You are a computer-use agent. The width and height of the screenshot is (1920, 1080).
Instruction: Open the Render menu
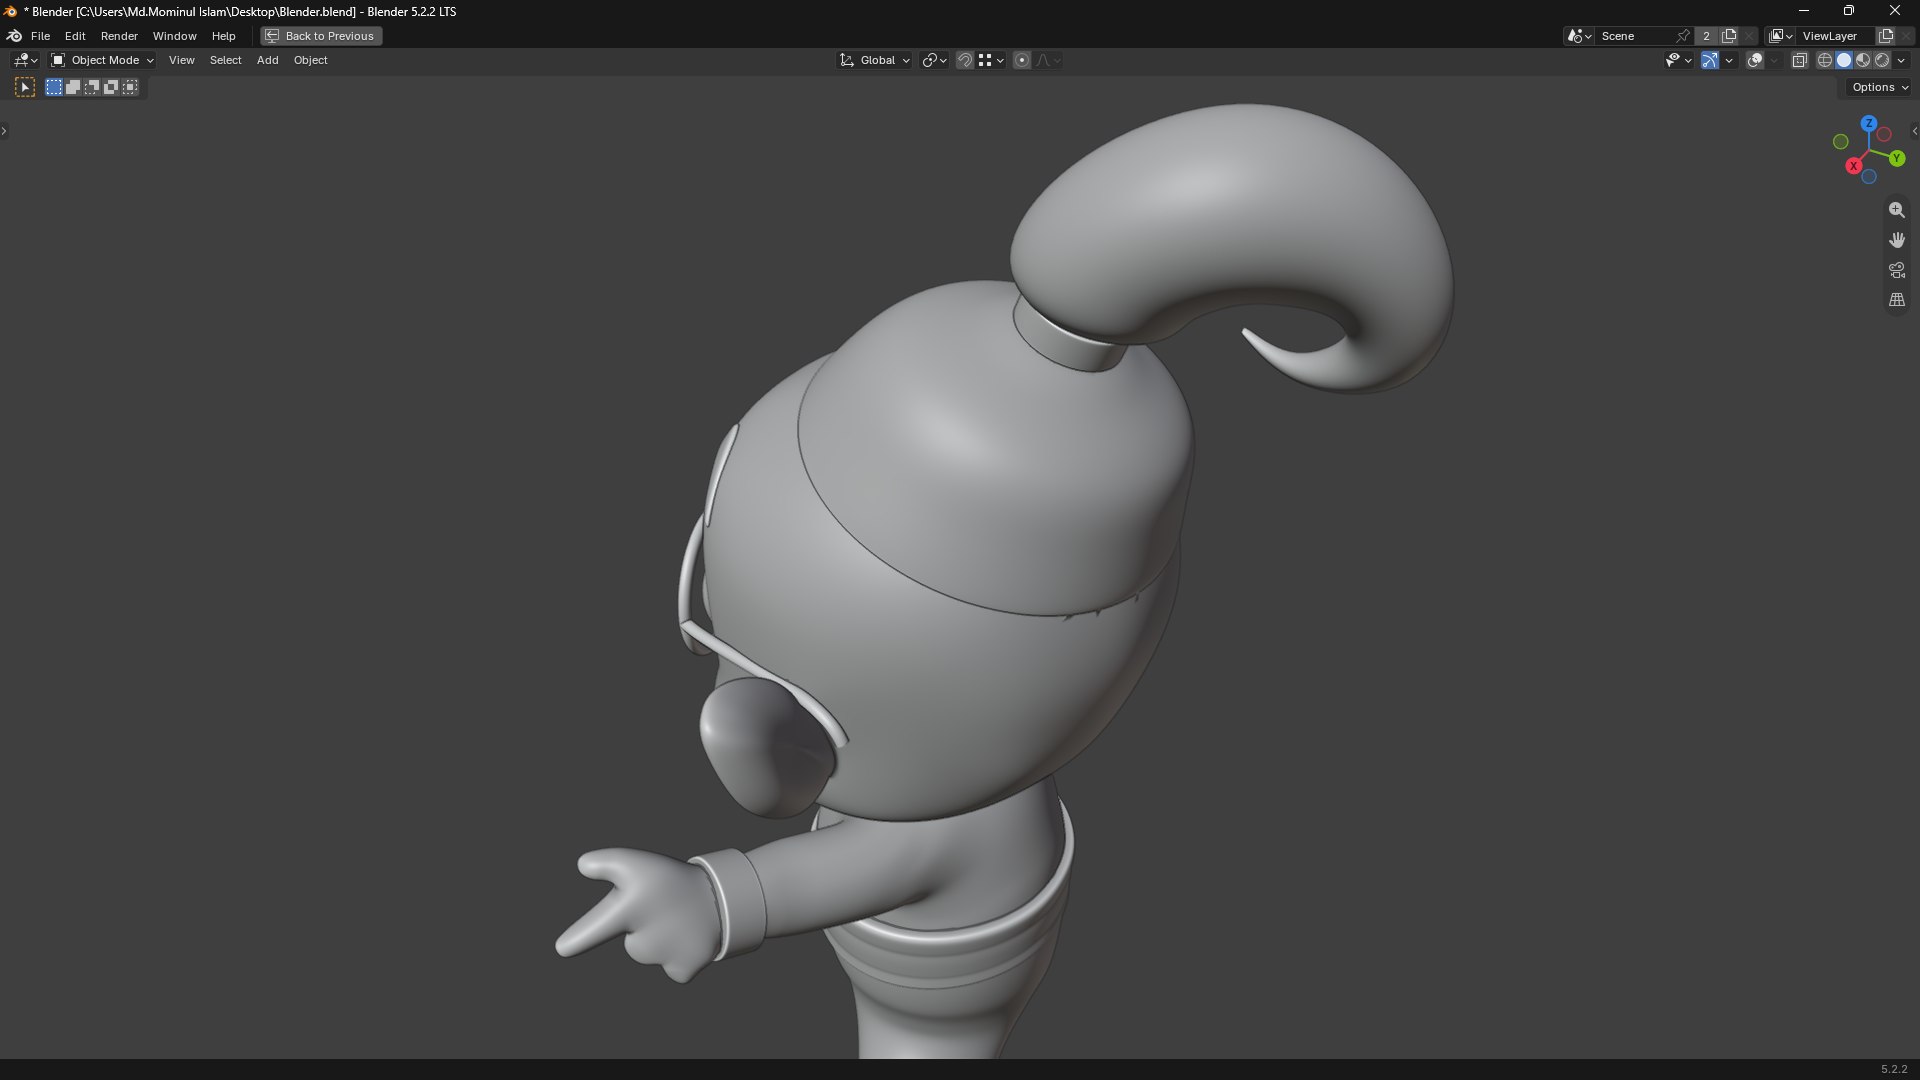coord(119,36)
